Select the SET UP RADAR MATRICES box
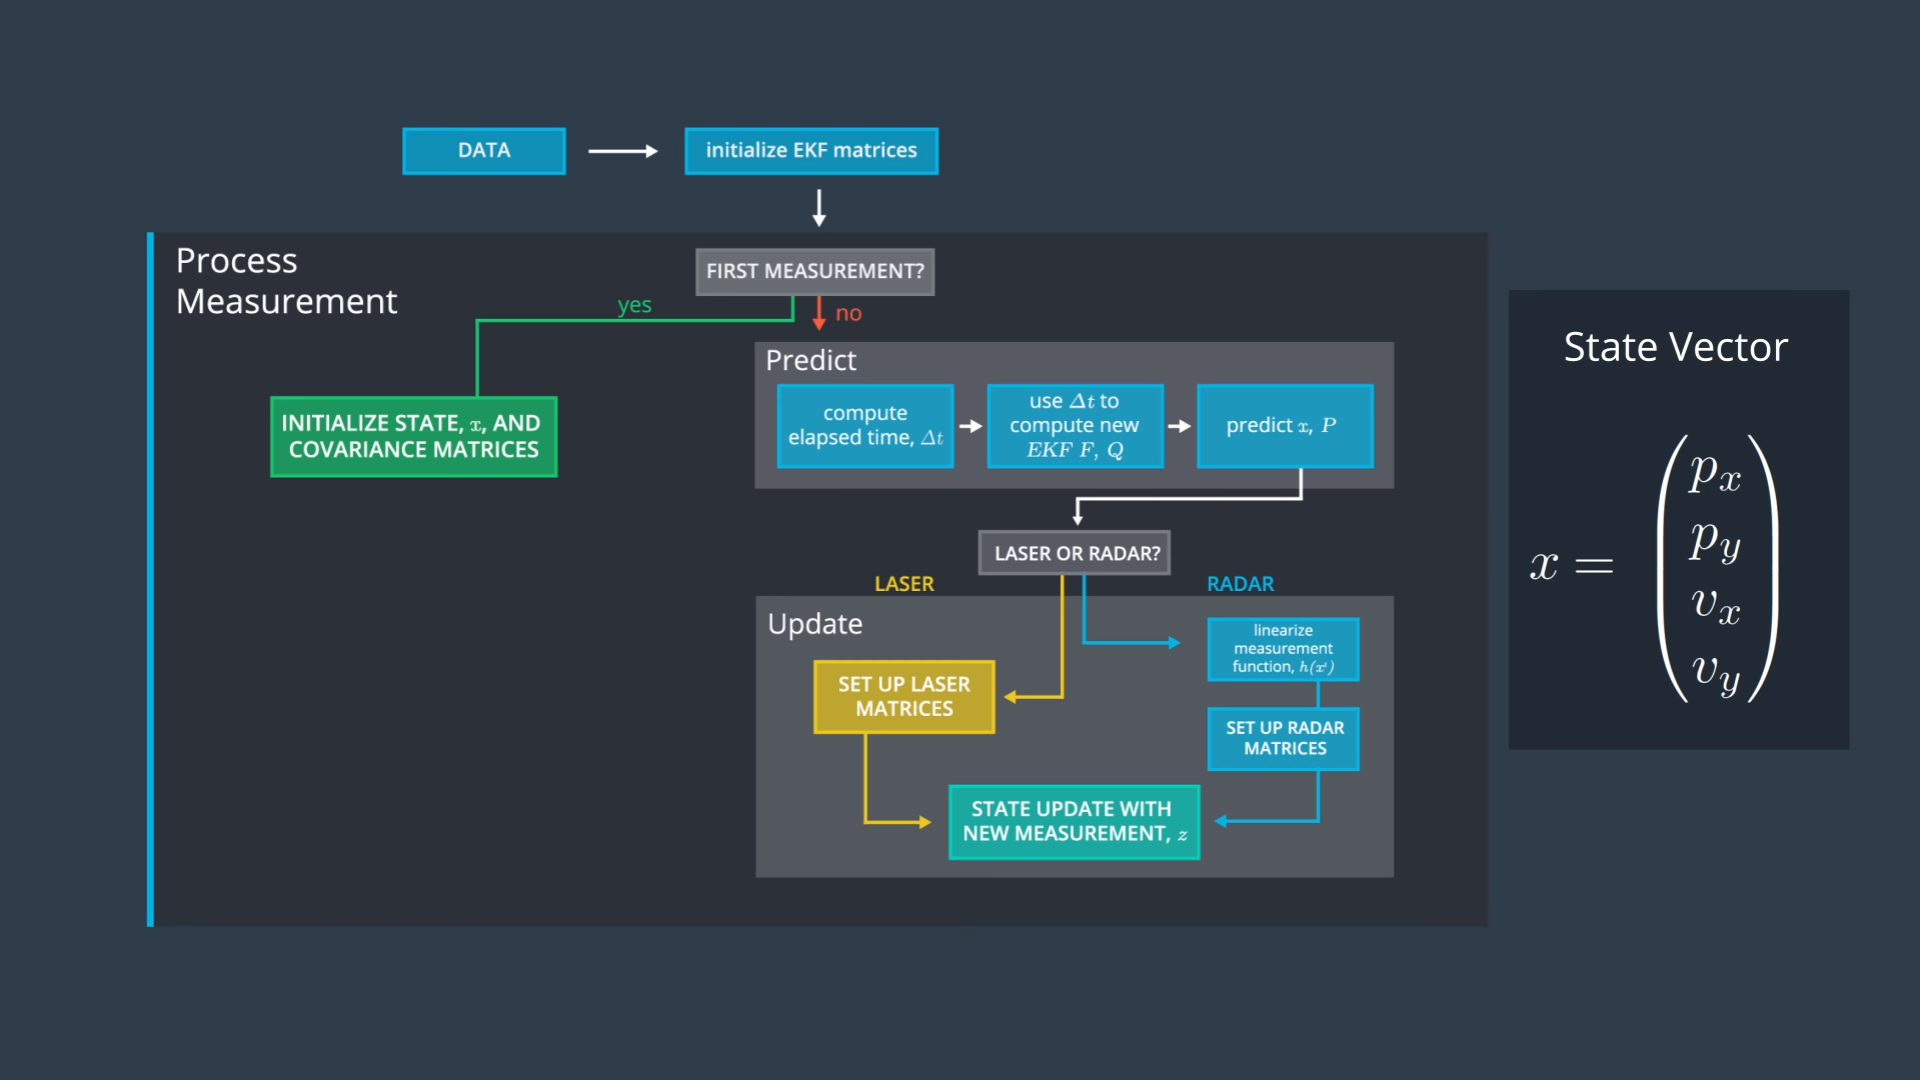The height and width of the screenshot is (1080, 1920). pyautogui.click(x=1284, y=739)
